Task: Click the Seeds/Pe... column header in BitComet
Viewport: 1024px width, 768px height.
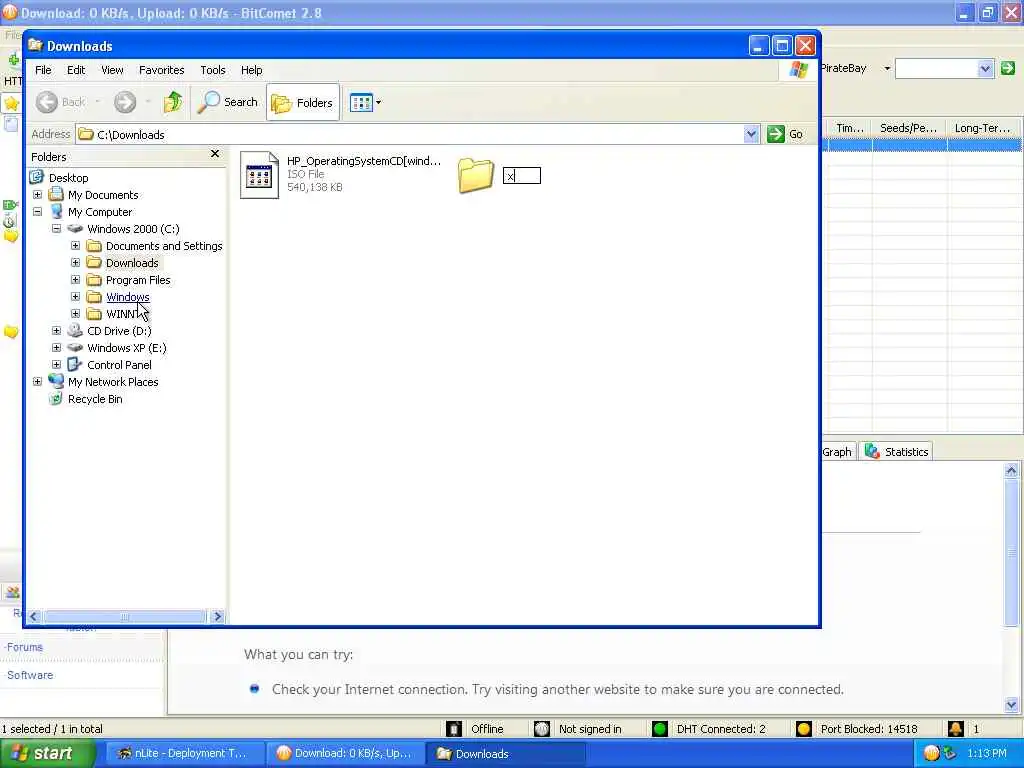Action: point(908,128)
